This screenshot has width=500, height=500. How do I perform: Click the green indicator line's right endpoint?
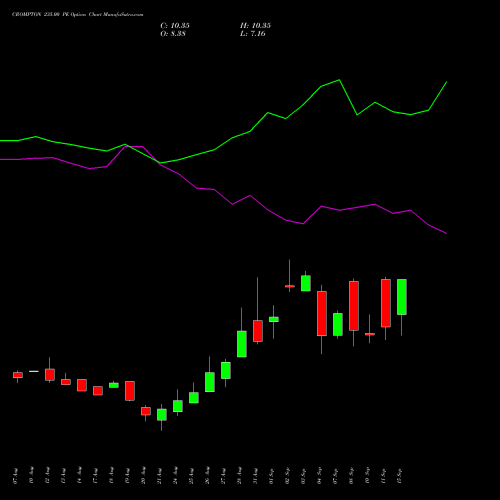[x=446, y=82]
